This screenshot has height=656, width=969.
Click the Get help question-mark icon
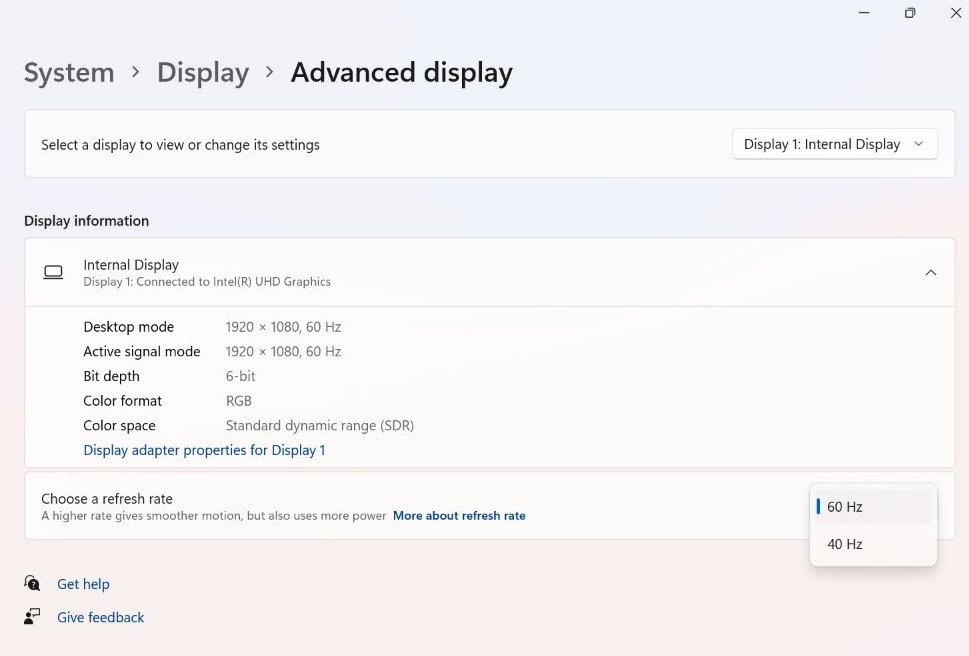point(30,583)
